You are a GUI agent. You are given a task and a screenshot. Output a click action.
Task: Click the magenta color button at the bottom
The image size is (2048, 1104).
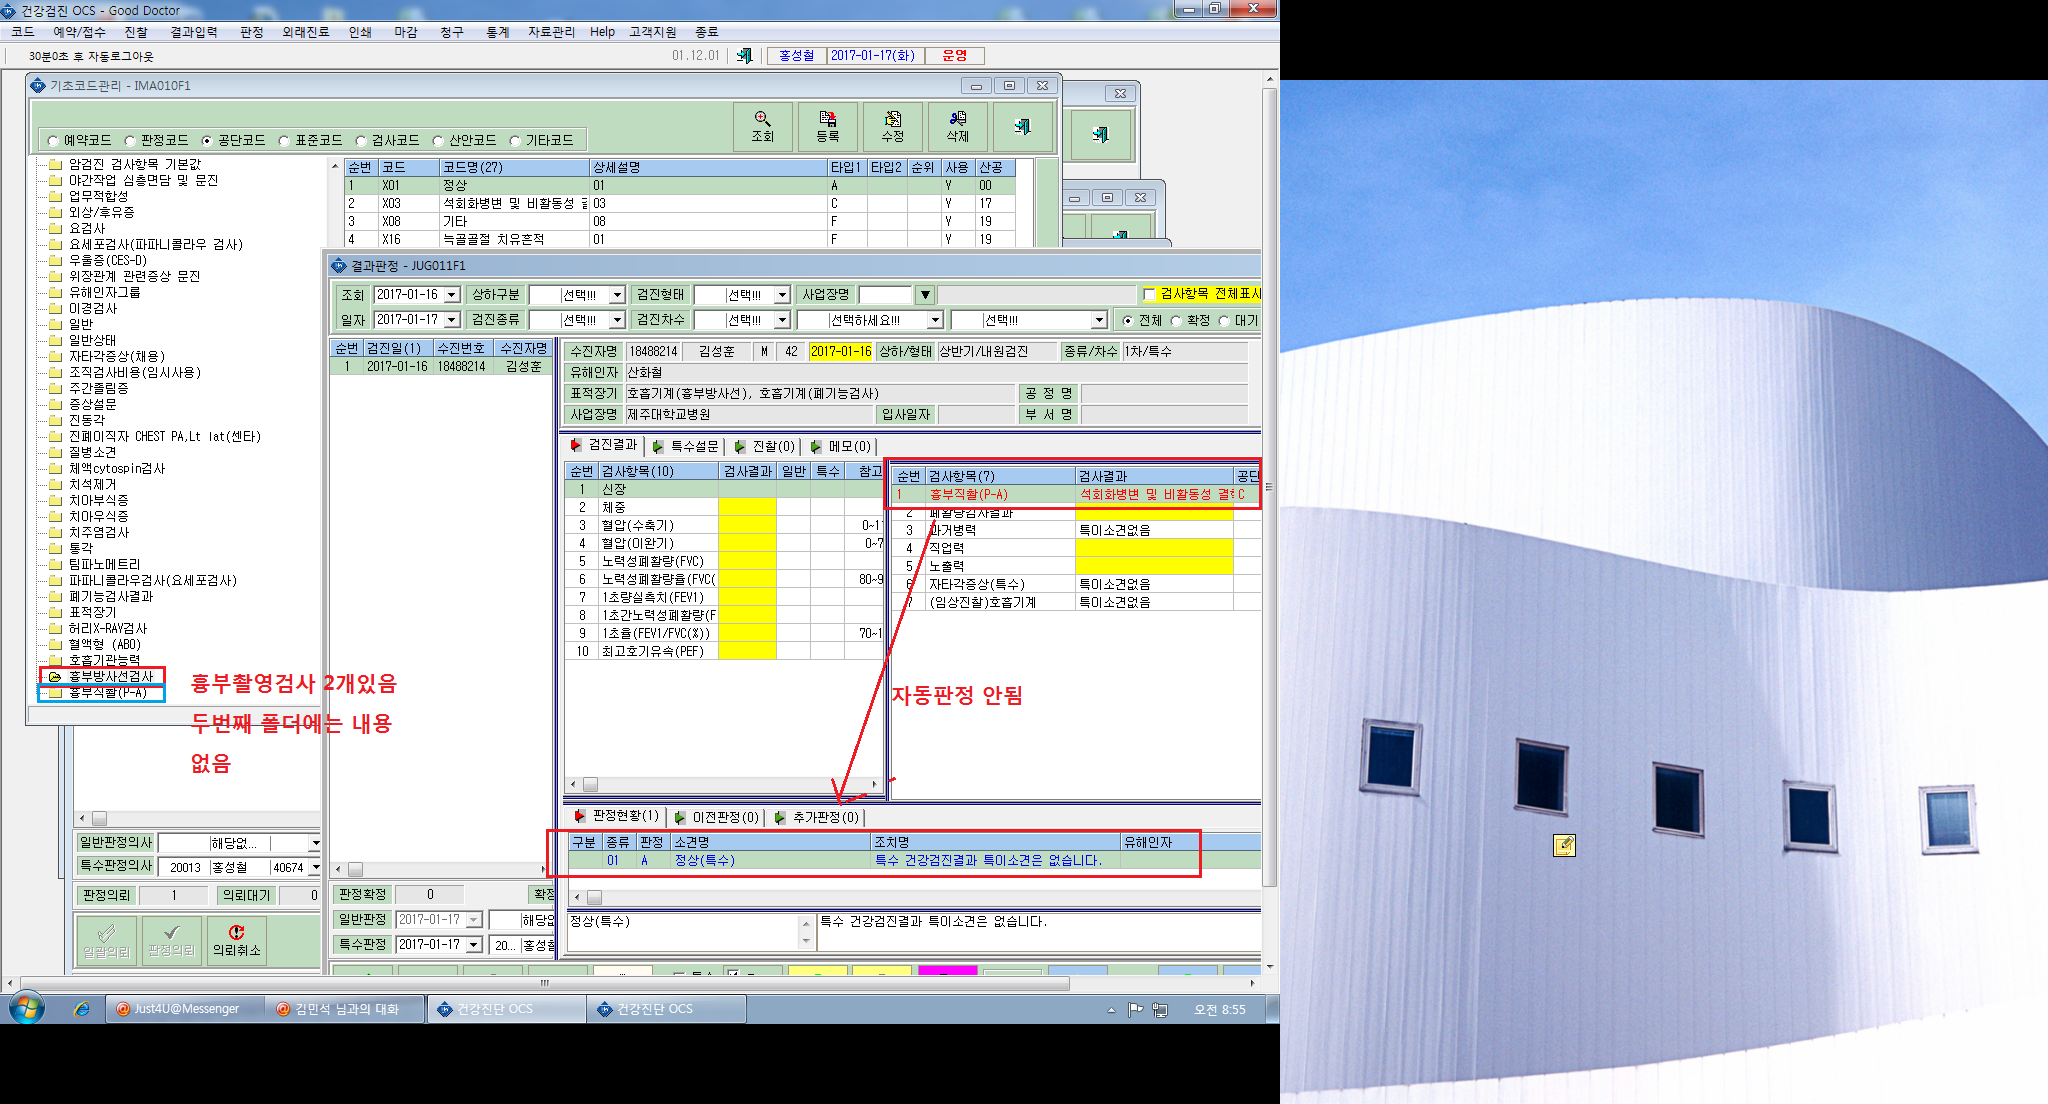point(947,970)
